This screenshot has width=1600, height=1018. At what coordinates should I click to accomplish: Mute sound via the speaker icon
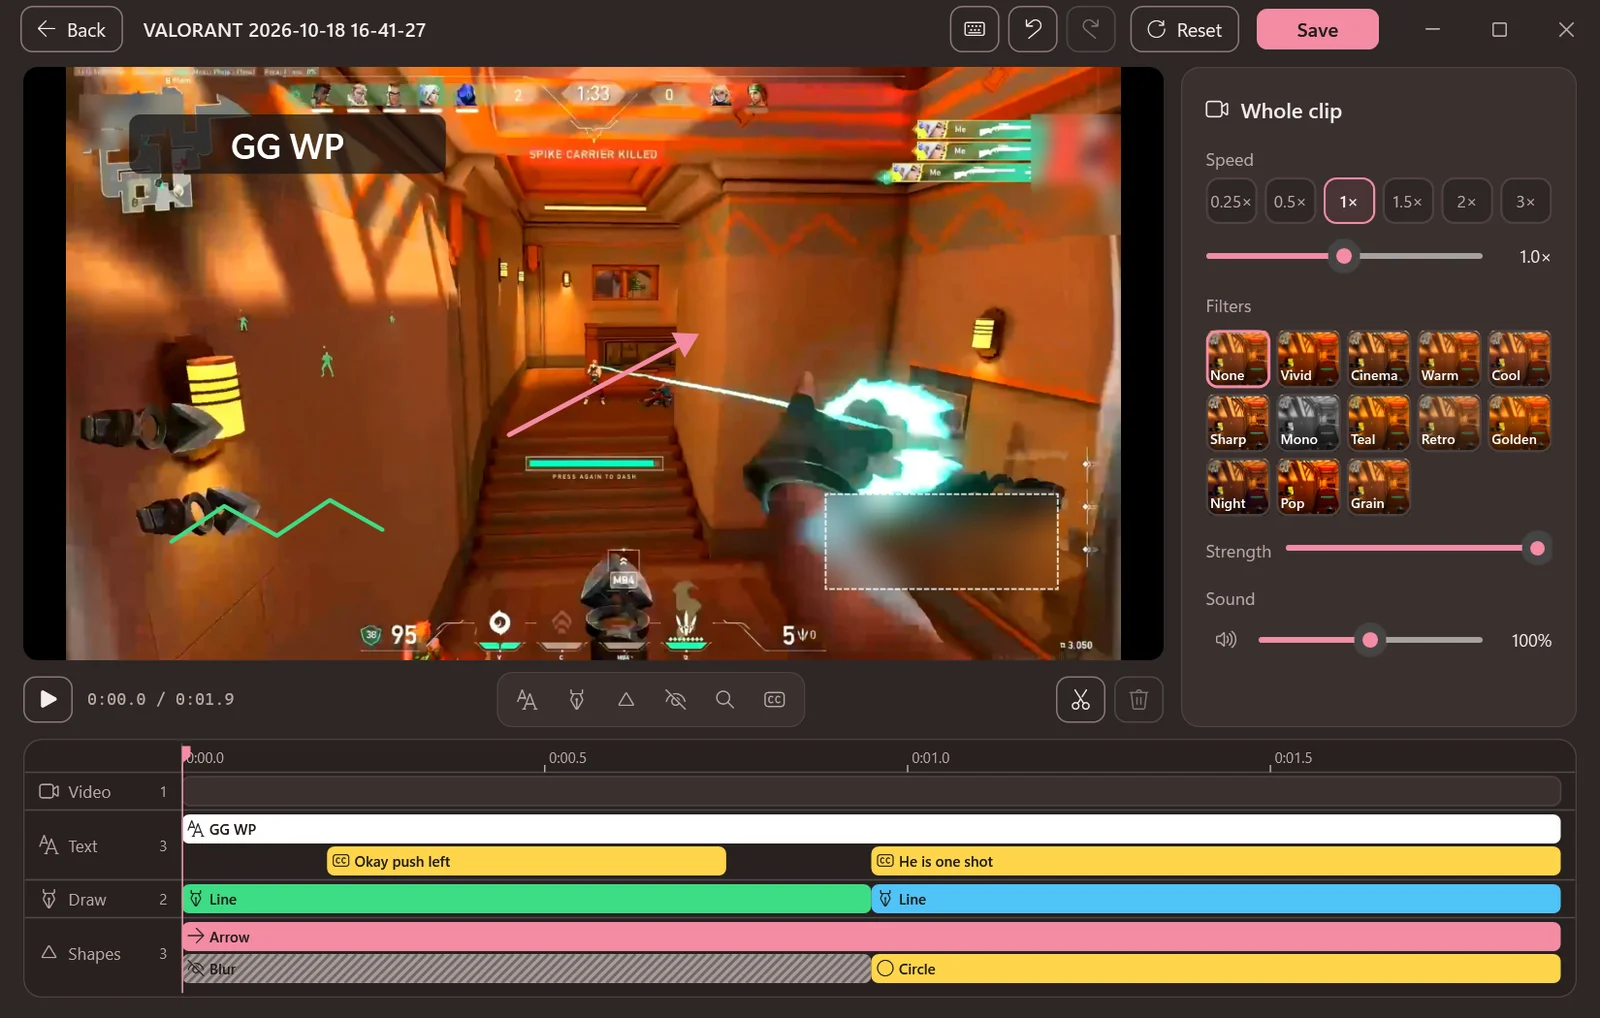point(1226,639)
